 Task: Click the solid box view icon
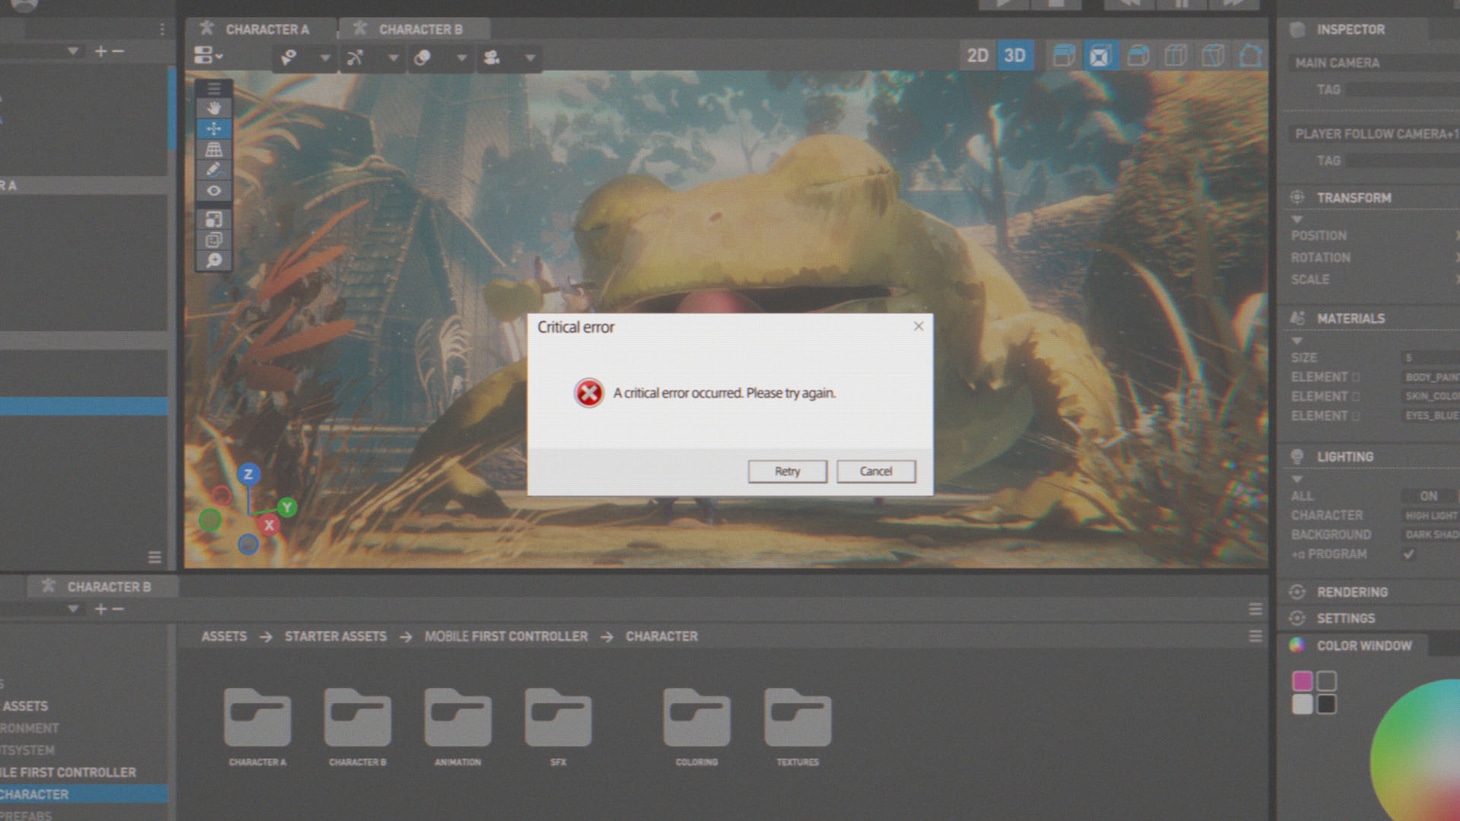pyautogui.click(x=1138, y=55)
